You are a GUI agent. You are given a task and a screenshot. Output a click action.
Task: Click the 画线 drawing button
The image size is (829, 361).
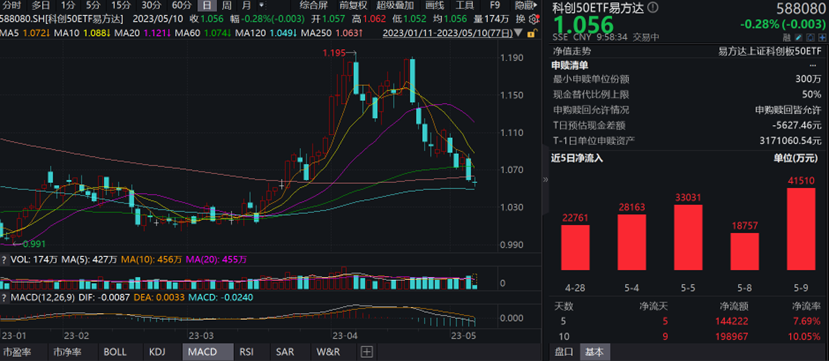pos(435,6)
